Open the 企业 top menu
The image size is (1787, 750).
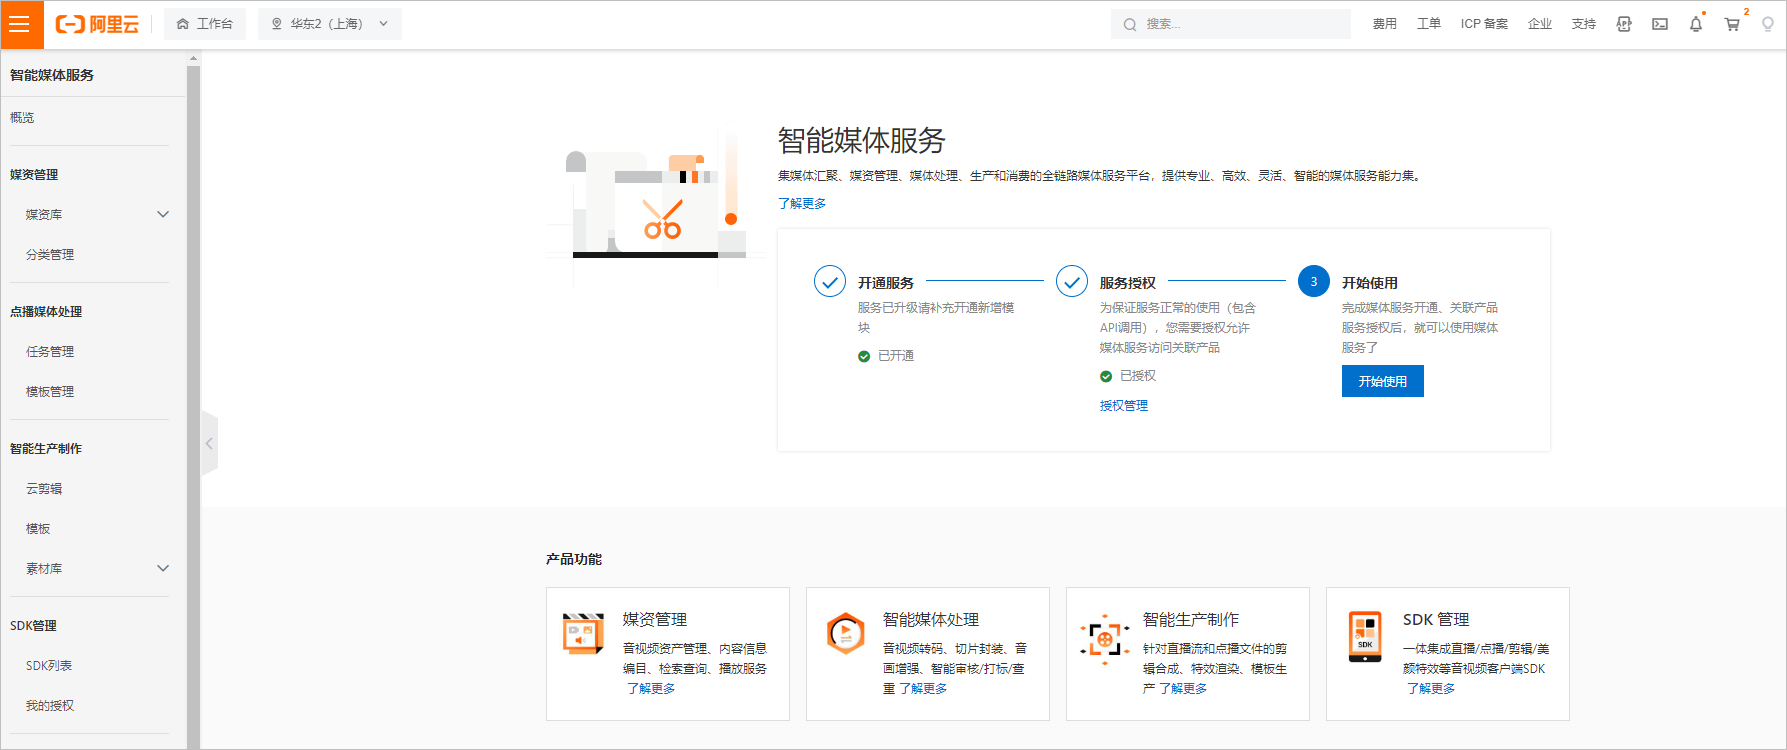1540,24
